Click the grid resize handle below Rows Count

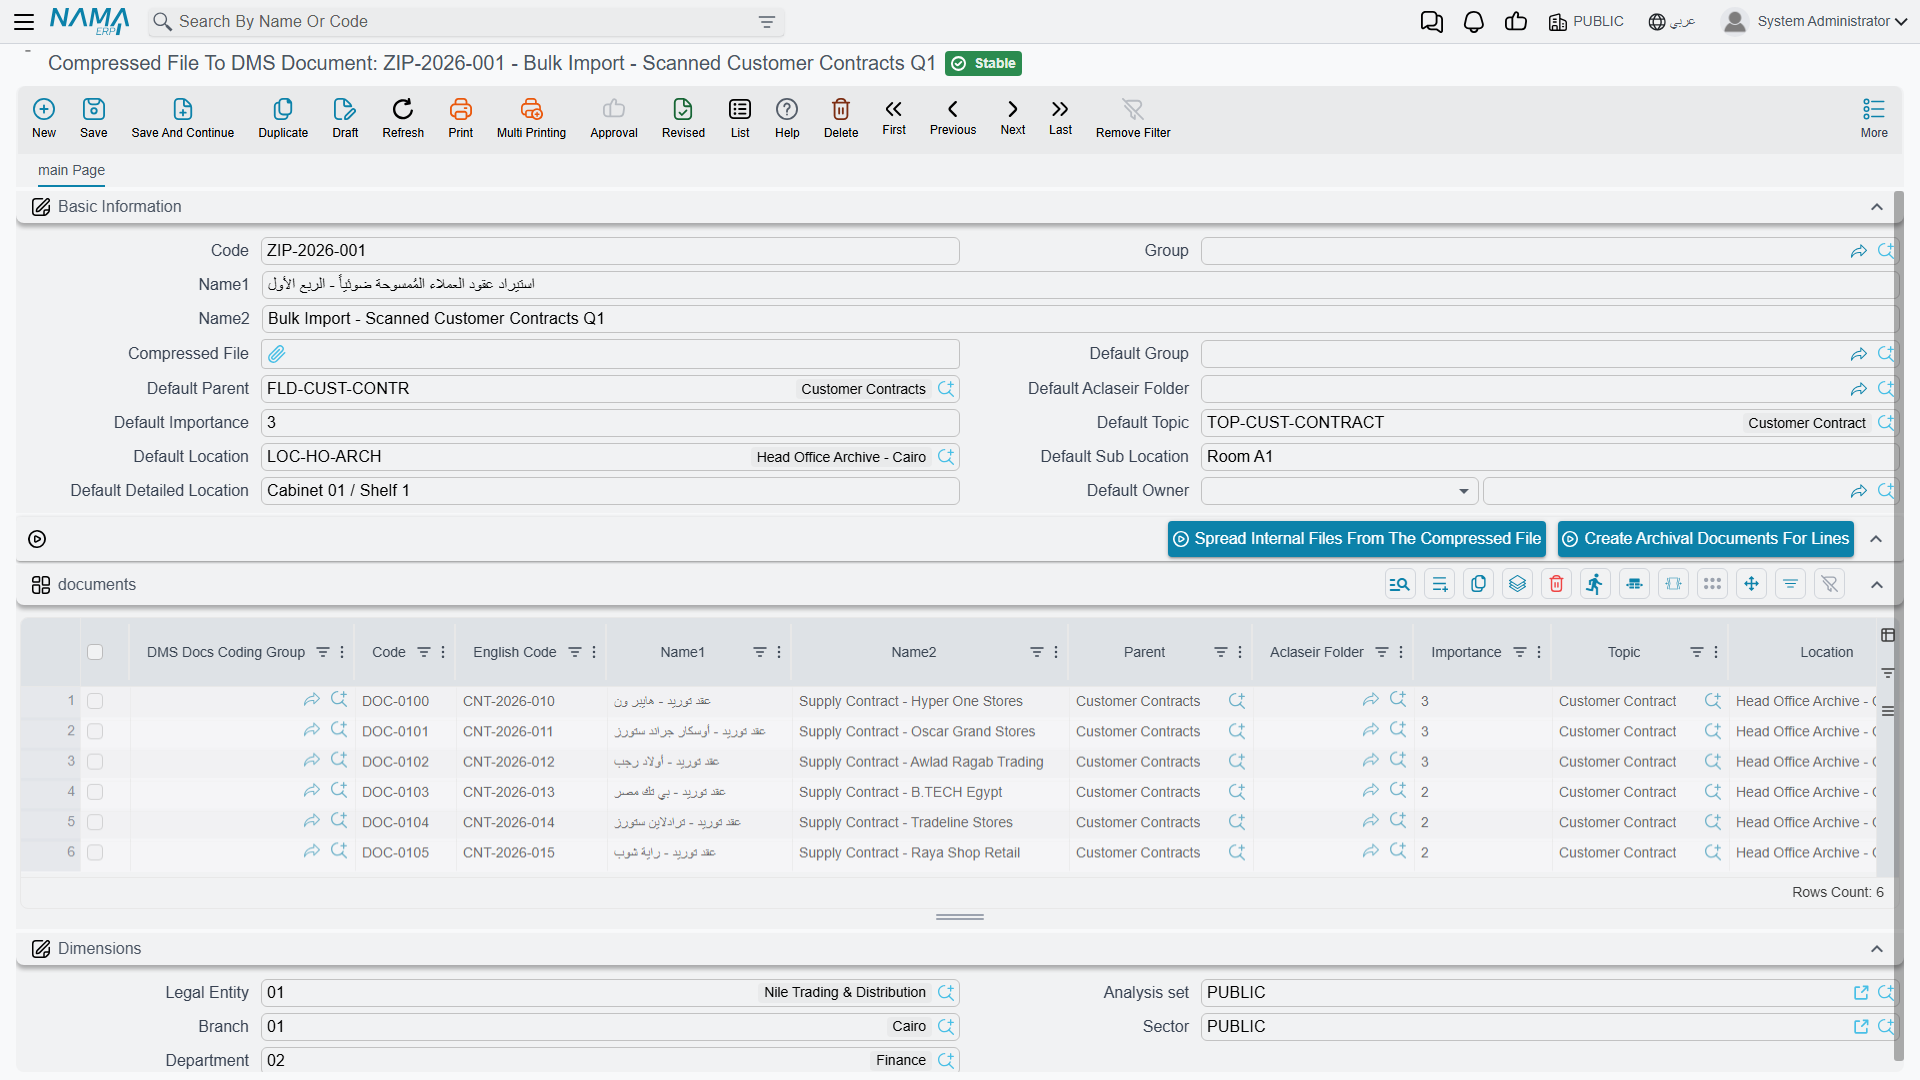pyautogui.click(x=960, y=917)
